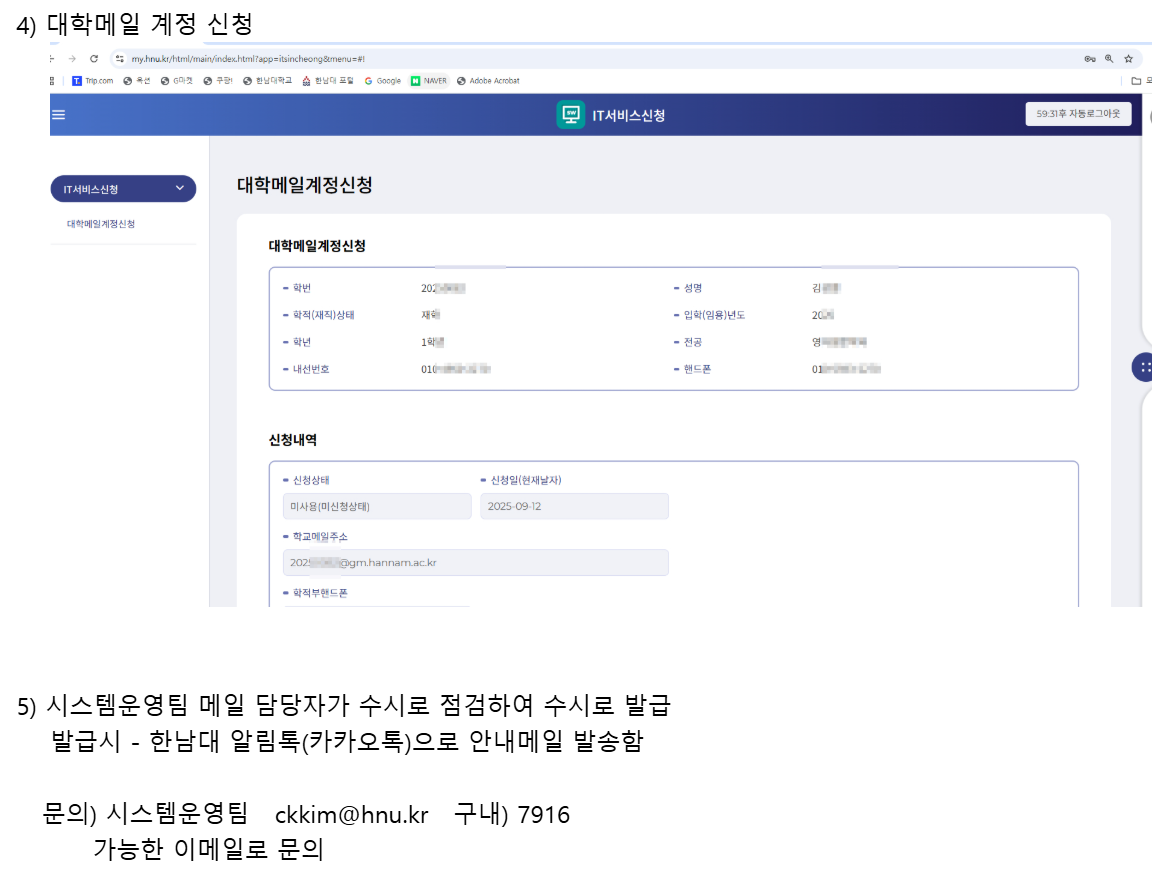
Task: Click the 학교메일주소 input field
Action: tap(475, 563)
